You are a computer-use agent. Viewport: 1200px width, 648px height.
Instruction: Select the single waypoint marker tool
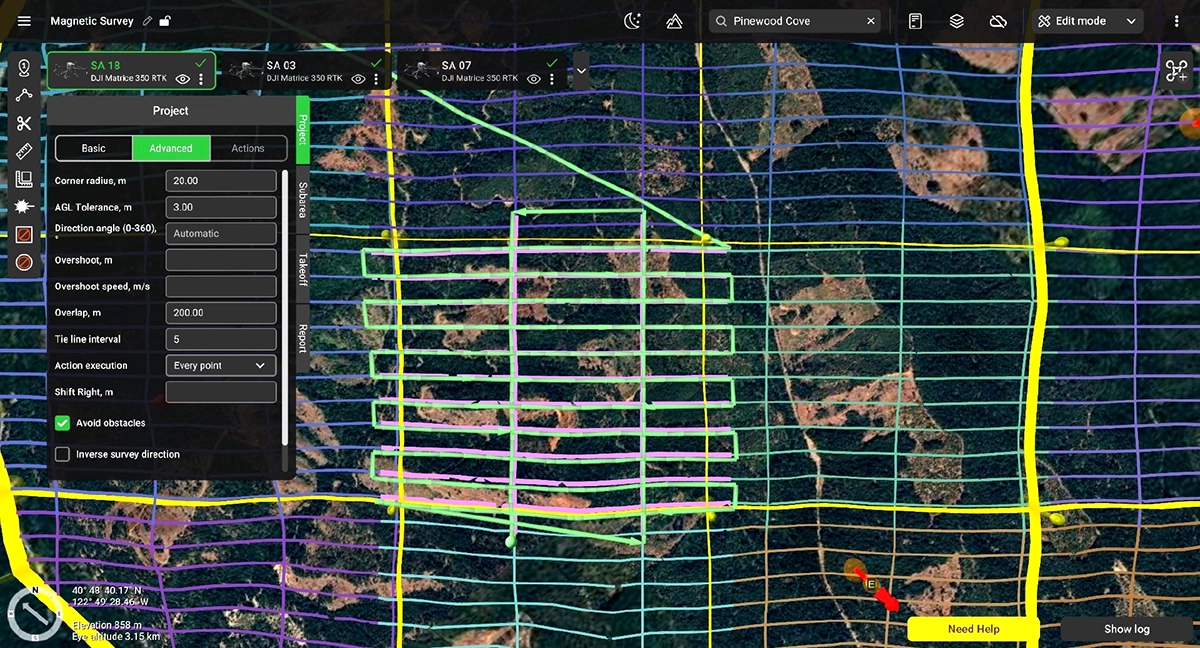tap(24, 68)
